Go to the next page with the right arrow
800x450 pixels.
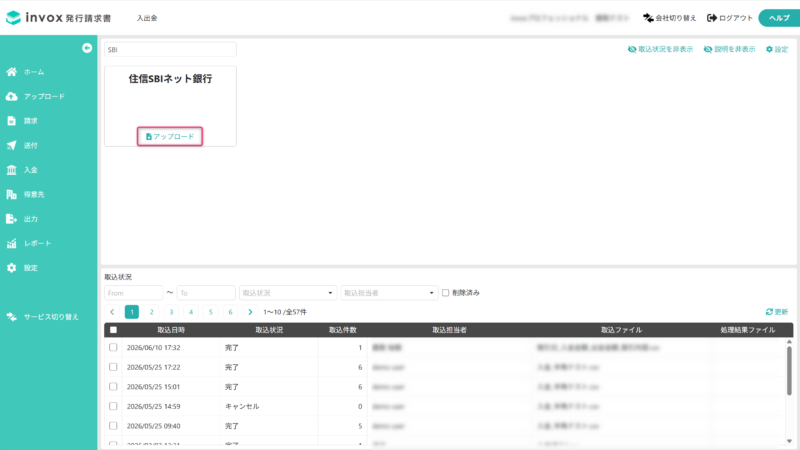(x=250, y=312)
